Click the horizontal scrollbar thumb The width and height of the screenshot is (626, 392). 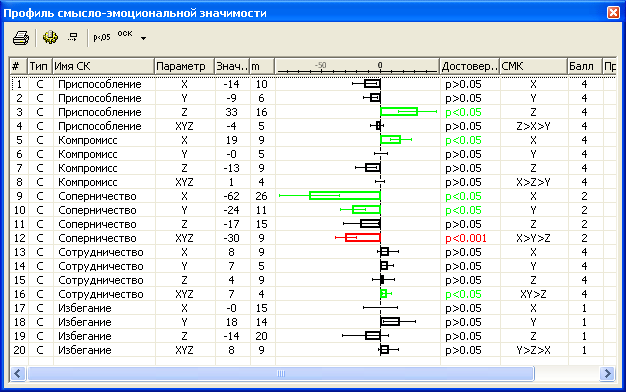pos(281,374)
